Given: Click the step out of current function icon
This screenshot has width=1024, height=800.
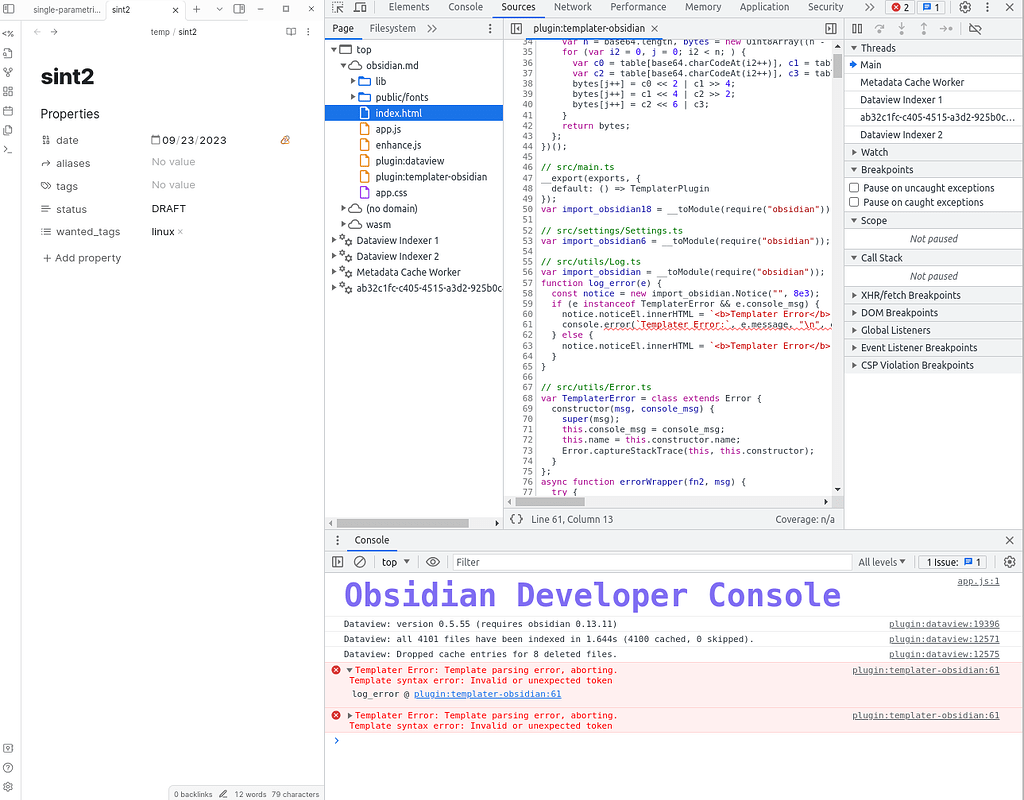Looking at the screenshot, I should pyautogui.click(x=923, y=28).
